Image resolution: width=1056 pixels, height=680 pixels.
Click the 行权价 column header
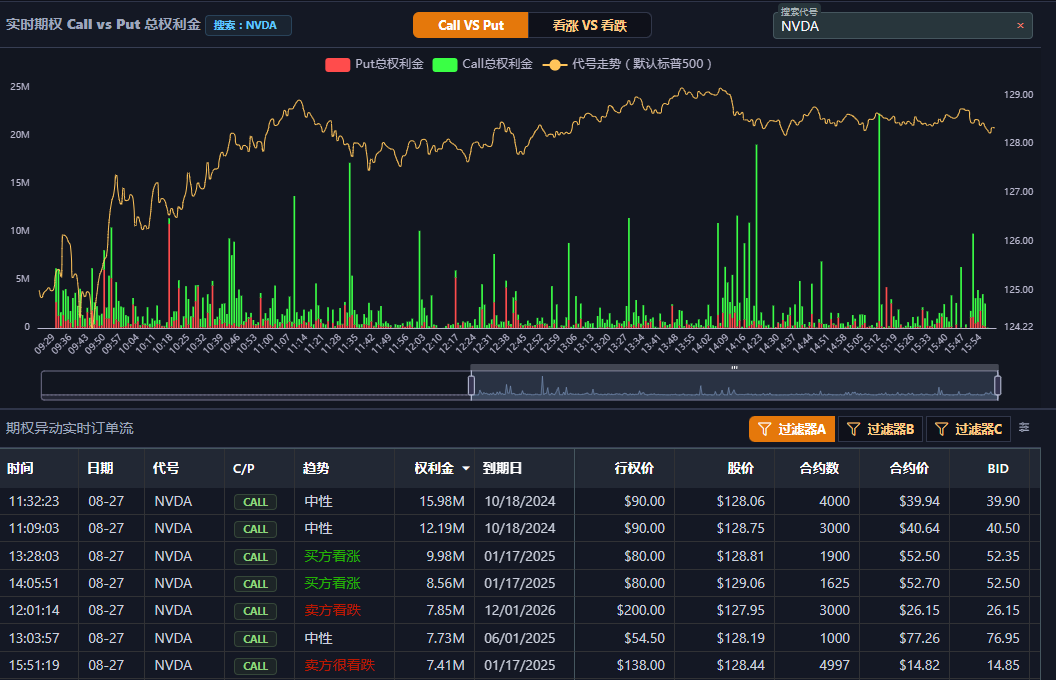point(634,469)
